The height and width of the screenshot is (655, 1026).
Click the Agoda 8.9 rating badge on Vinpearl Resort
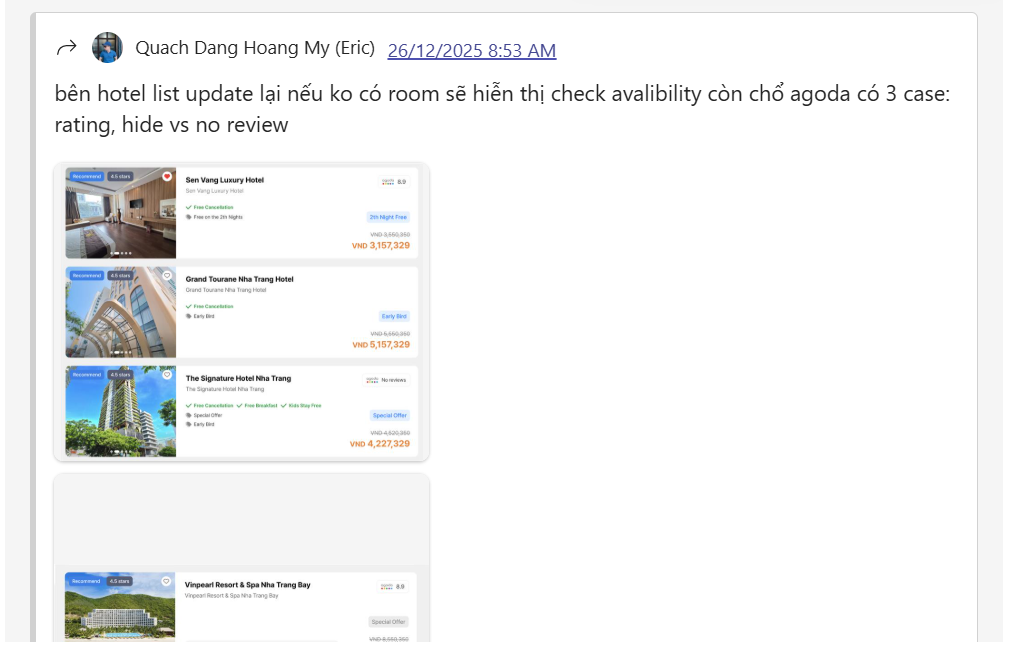(x=393, y=586)
